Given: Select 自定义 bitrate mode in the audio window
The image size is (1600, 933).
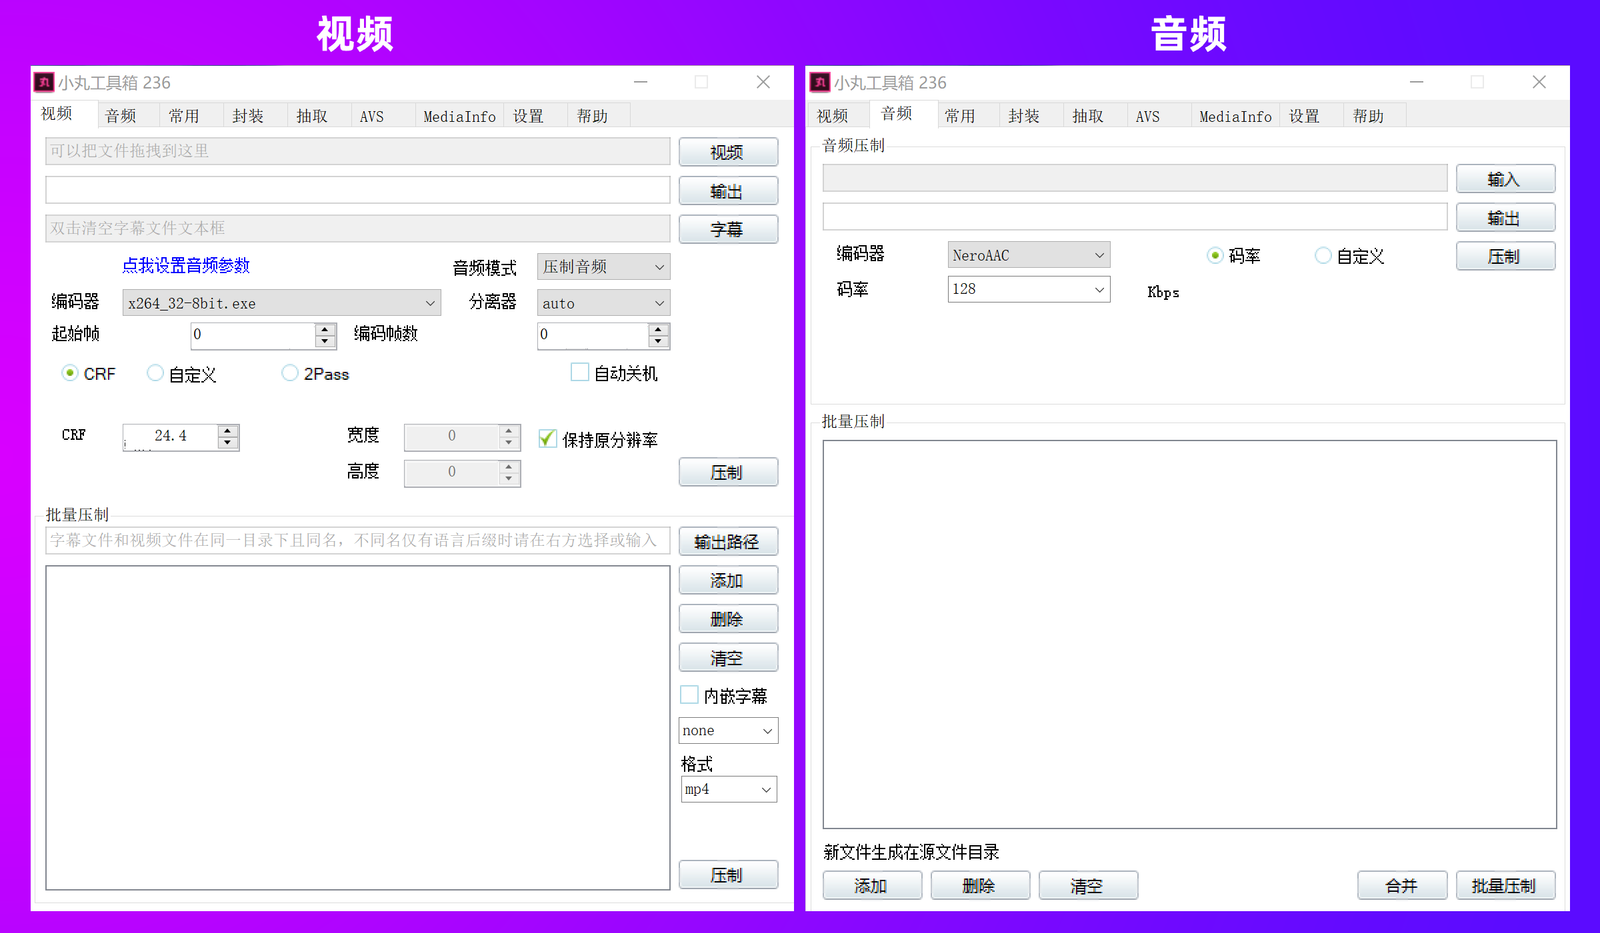Looking at the screenshot, I should pos(1322,255).
